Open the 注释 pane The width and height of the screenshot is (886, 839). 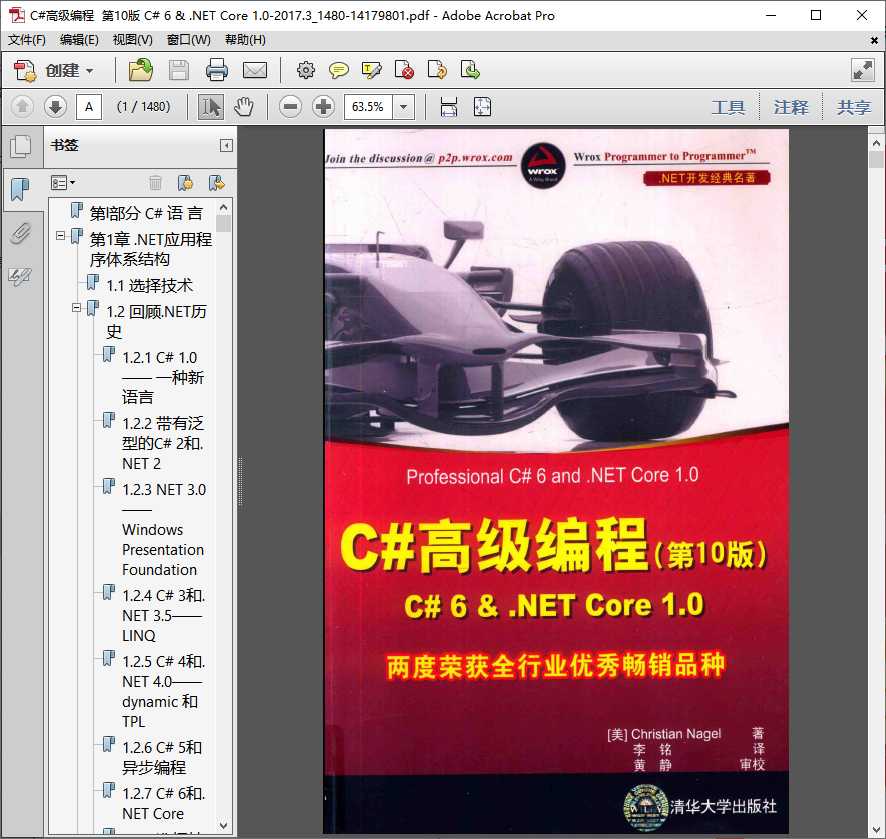pos(791,107)
